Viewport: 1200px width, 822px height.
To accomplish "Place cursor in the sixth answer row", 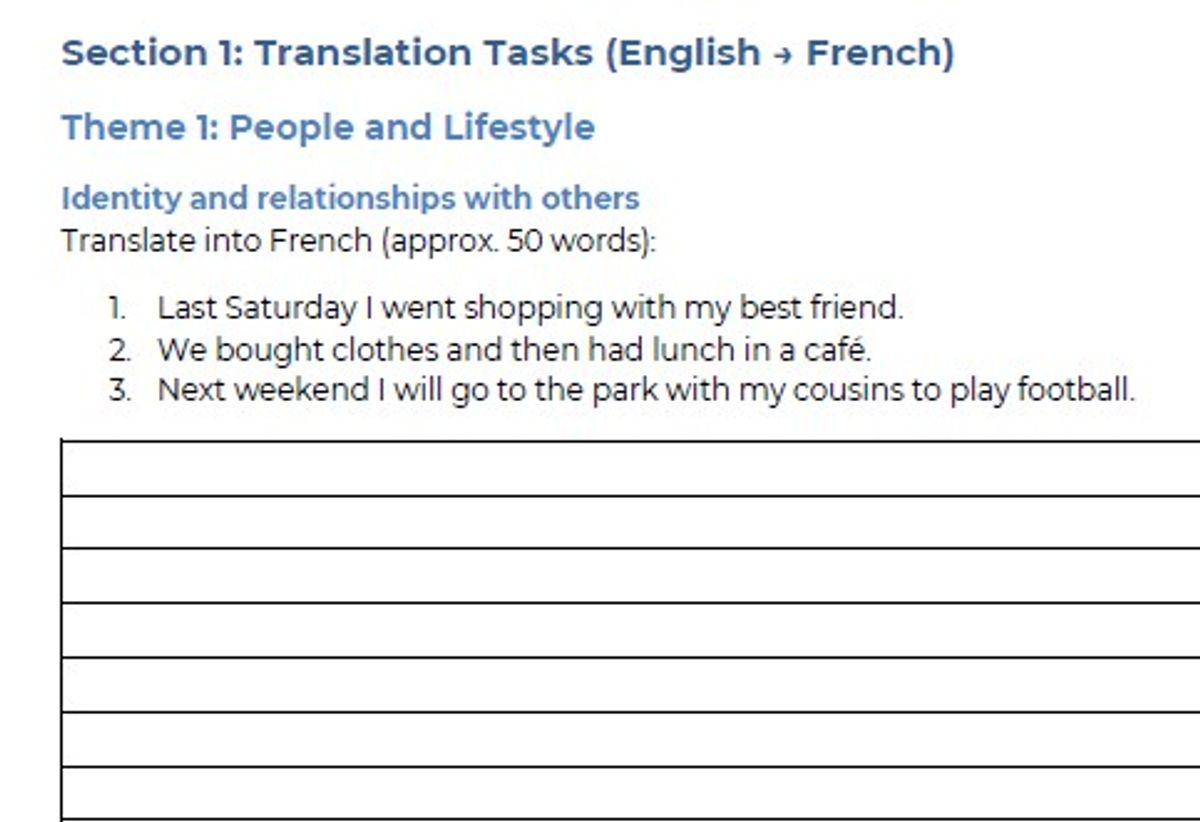I will 630,740.
